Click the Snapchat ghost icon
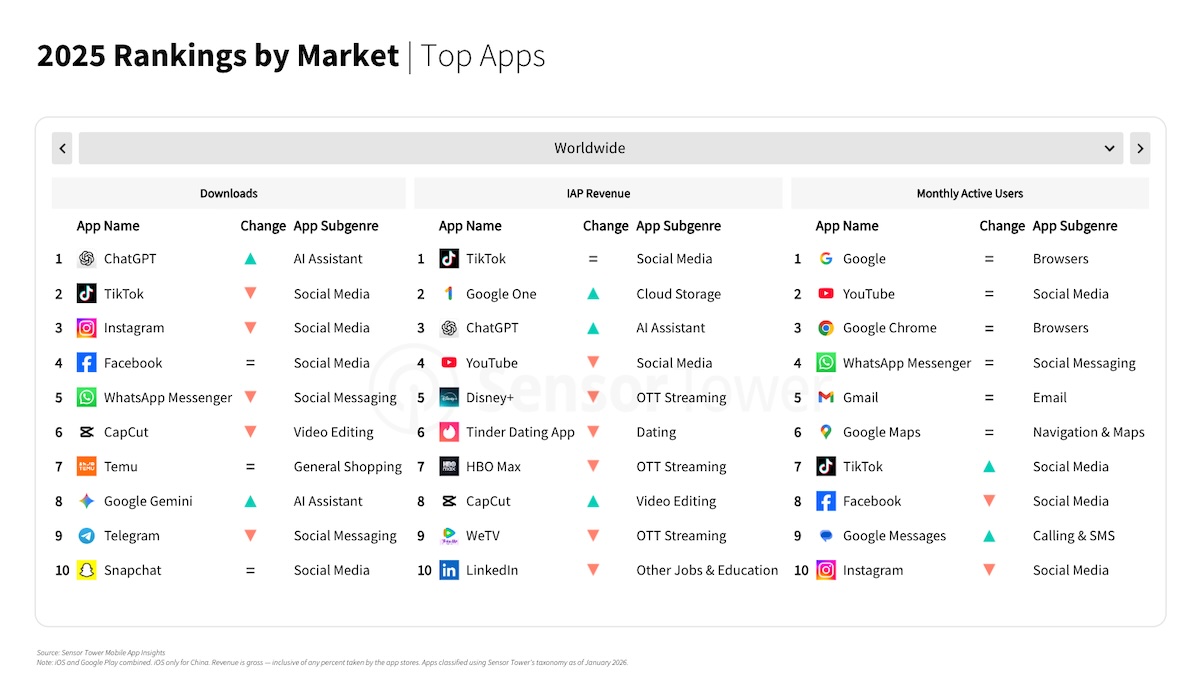Image resolution: width=1200 pixels, height=692 pixels. click(x=87, y=570)
